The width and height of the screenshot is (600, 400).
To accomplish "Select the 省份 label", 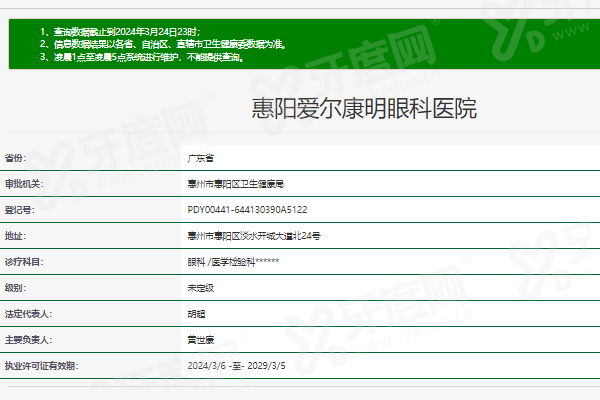I will click(15, 158).
